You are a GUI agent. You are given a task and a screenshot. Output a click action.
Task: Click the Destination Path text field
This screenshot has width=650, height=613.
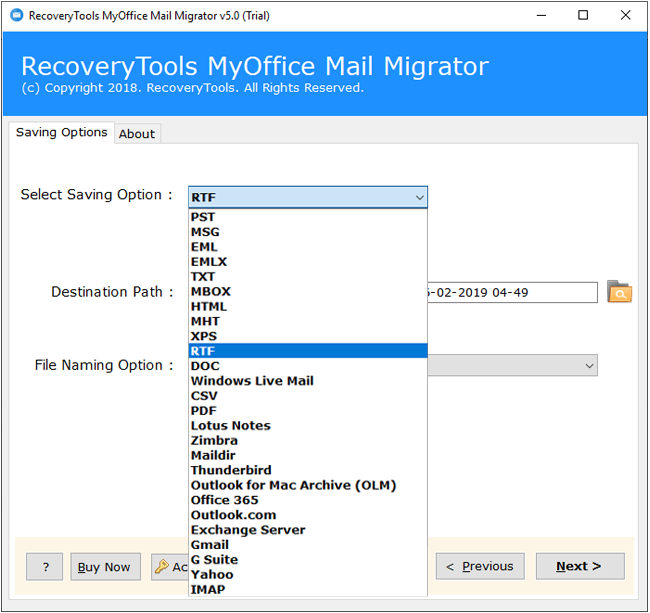pyautogui.click(x=512, y=293)
